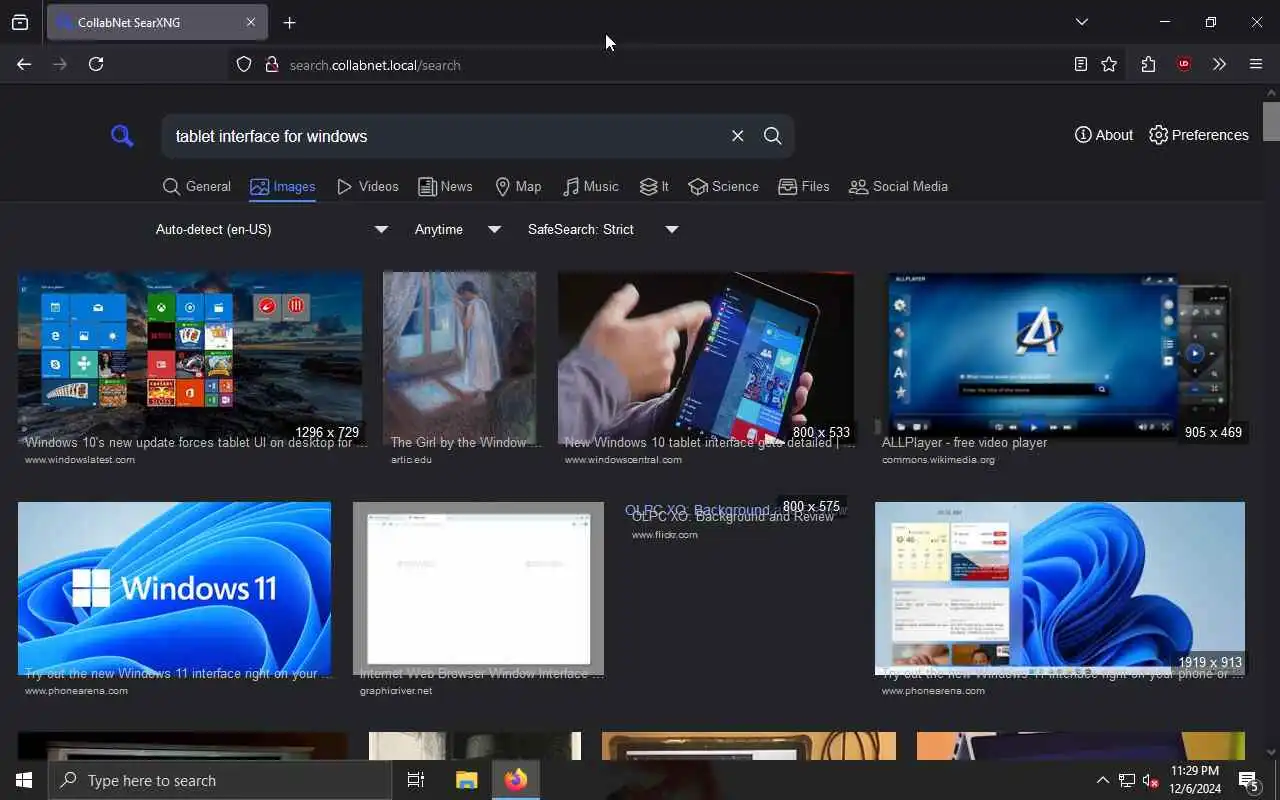Open a new browser tab
This screenshot has height=800, width=1280.
[290, 23]
